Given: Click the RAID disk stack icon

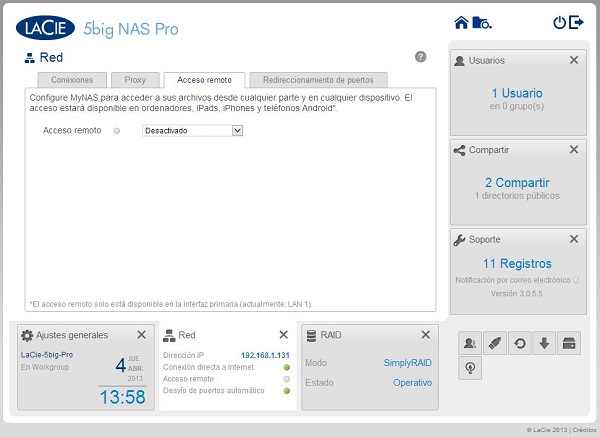Looking at the screenshot, I should pyautogui.click(x=311, y=336).
